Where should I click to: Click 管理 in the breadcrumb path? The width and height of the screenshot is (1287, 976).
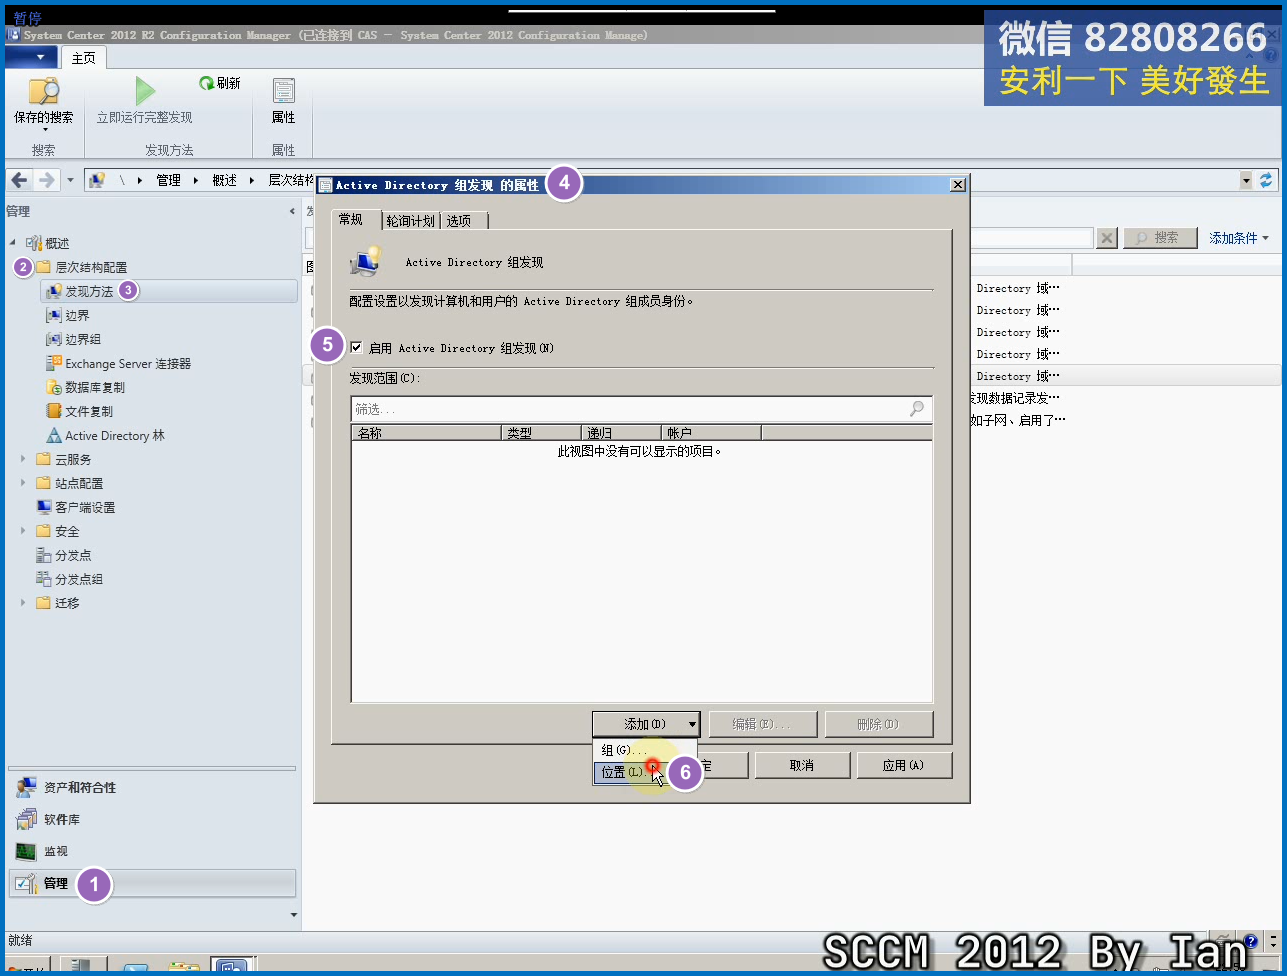(x=168, y=181)
